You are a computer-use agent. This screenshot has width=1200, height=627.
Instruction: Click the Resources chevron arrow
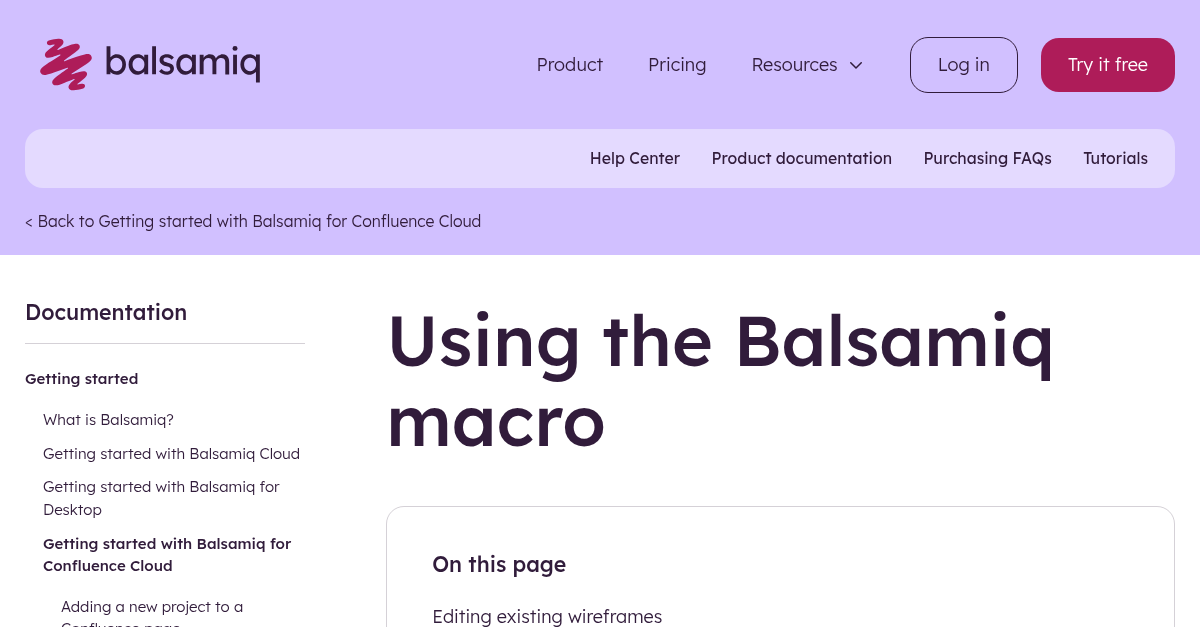pyautogui.click(x=856, y=65)
